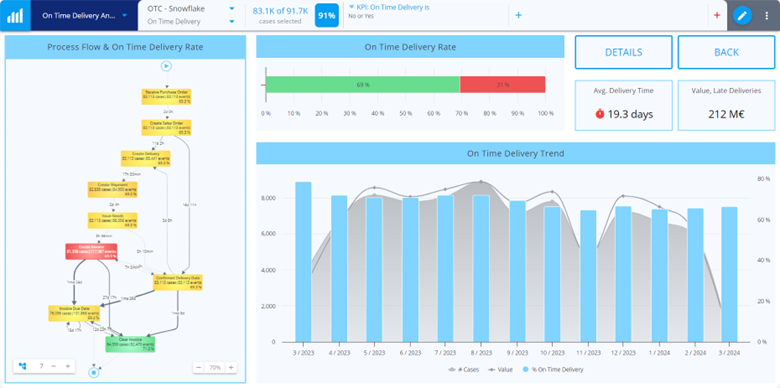Click the red plus icon
This screenshot has width=780, height=388.
point(717,15)
